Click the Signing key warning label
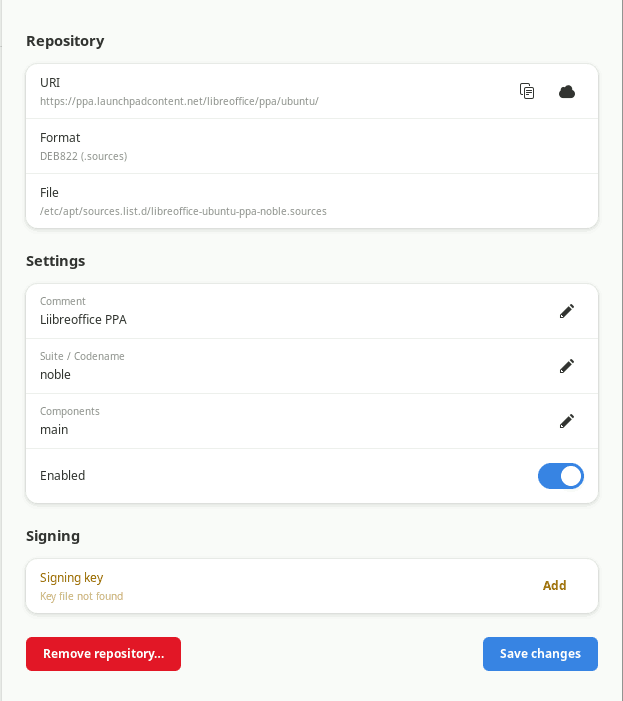 [x=72, y=578]
